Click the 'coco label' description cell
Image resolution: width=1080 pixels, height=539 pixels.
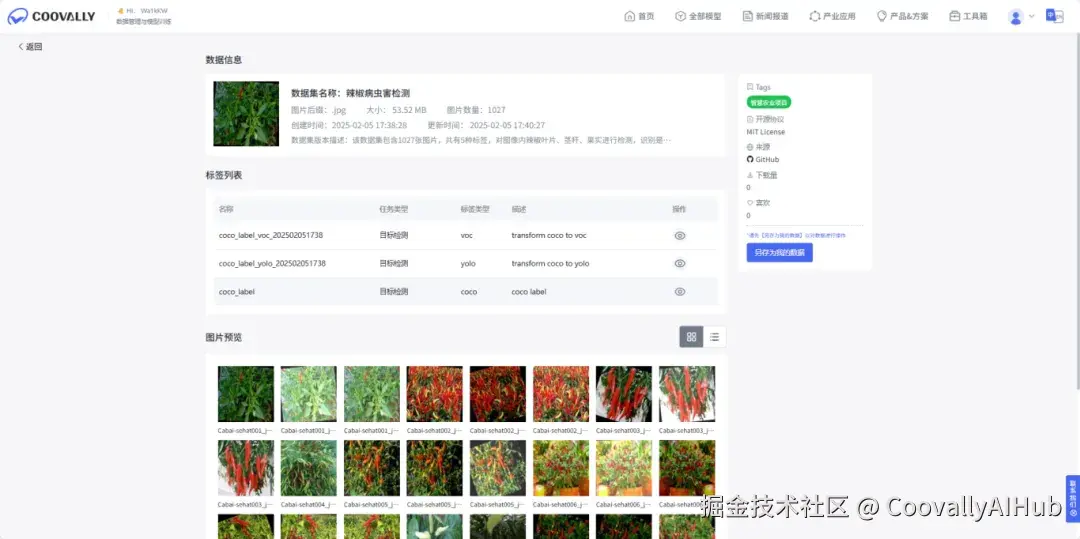pos(529,292)
